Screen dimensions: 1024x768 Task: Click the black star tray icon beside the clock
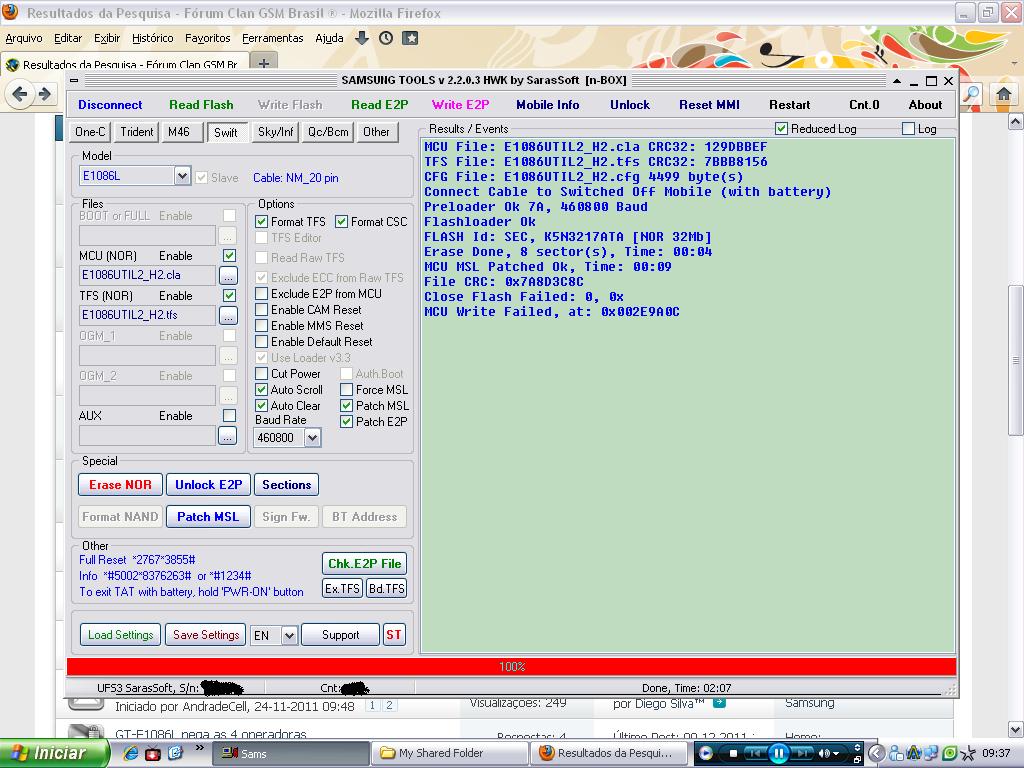967,754
